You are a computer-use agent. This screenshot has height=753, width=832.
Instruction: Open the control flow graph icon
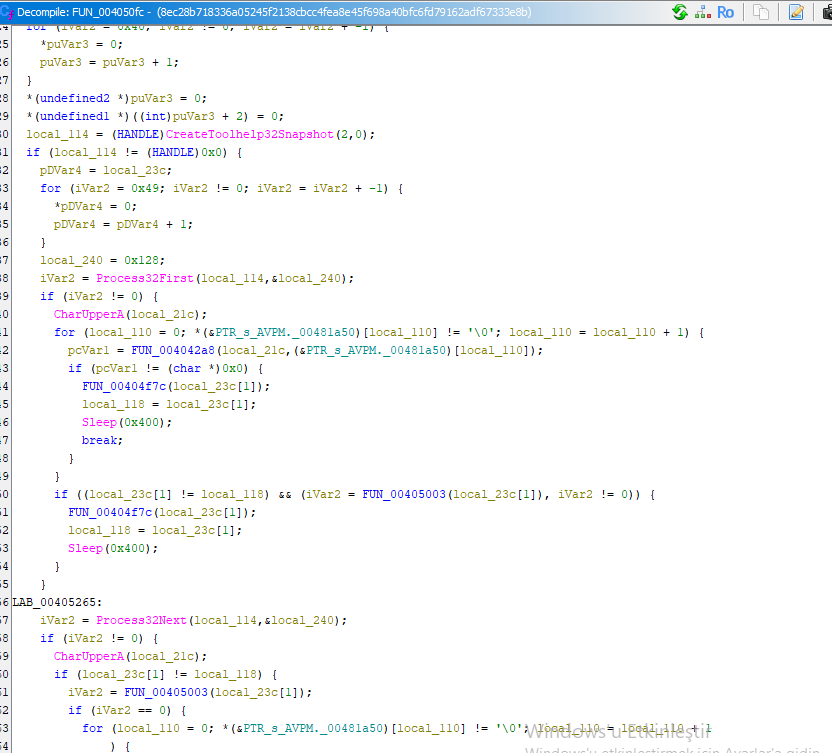pos(701,12)
